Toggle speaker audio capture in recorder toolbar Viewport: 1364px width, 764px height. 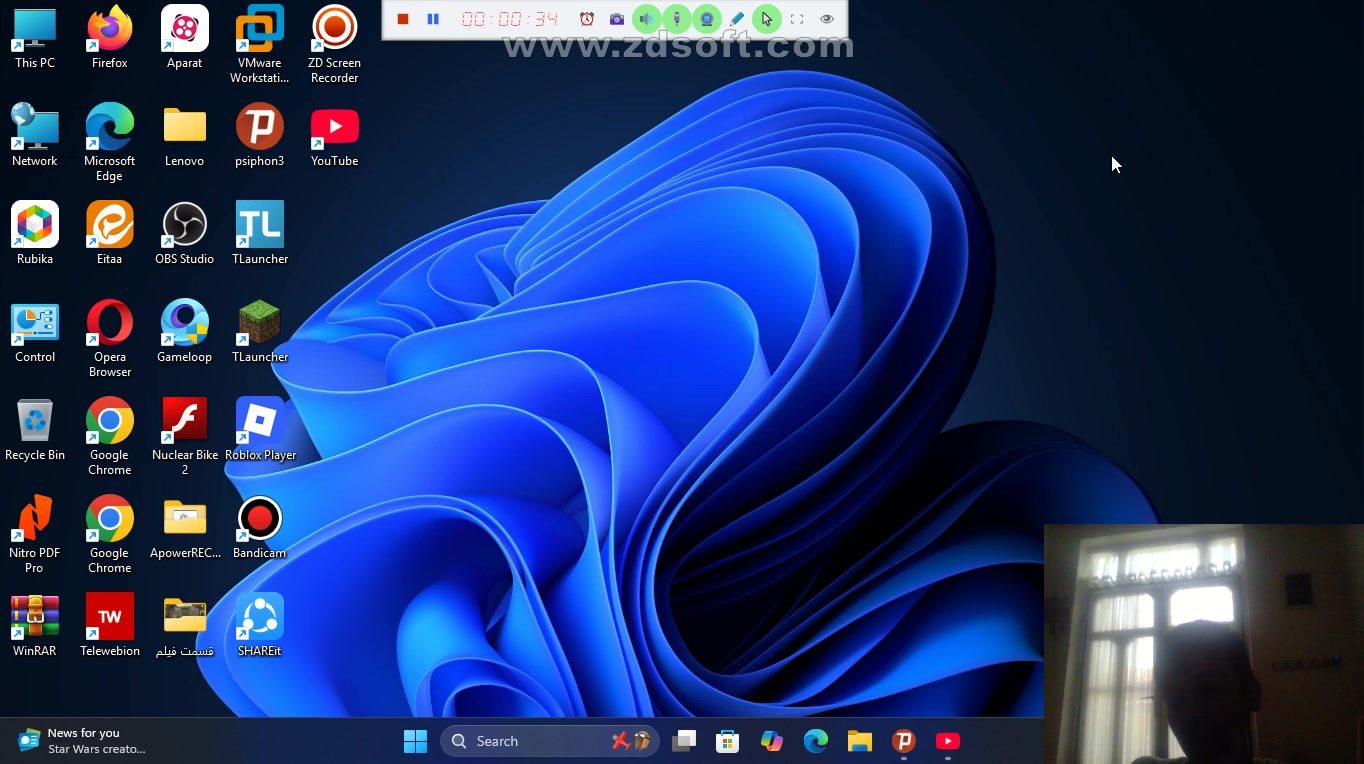click(x=647, y=19)
